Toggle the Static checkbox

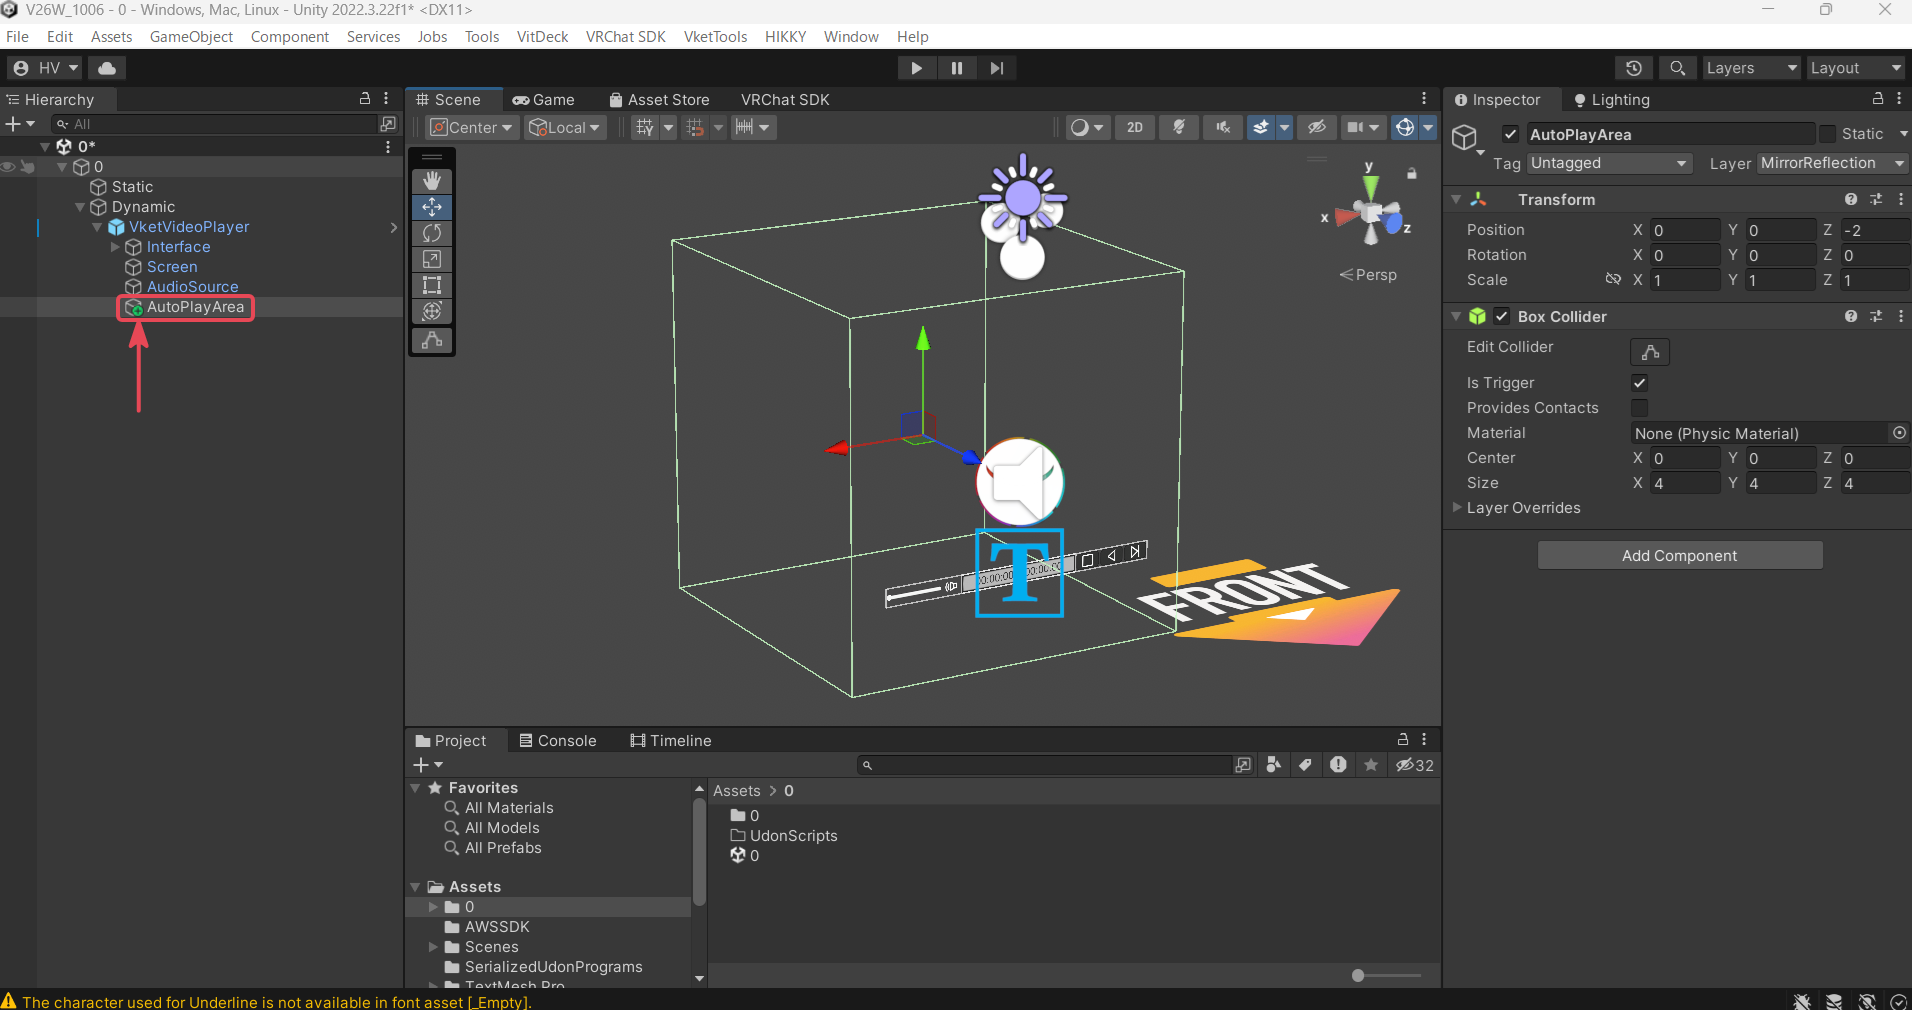click(1827, 134)
